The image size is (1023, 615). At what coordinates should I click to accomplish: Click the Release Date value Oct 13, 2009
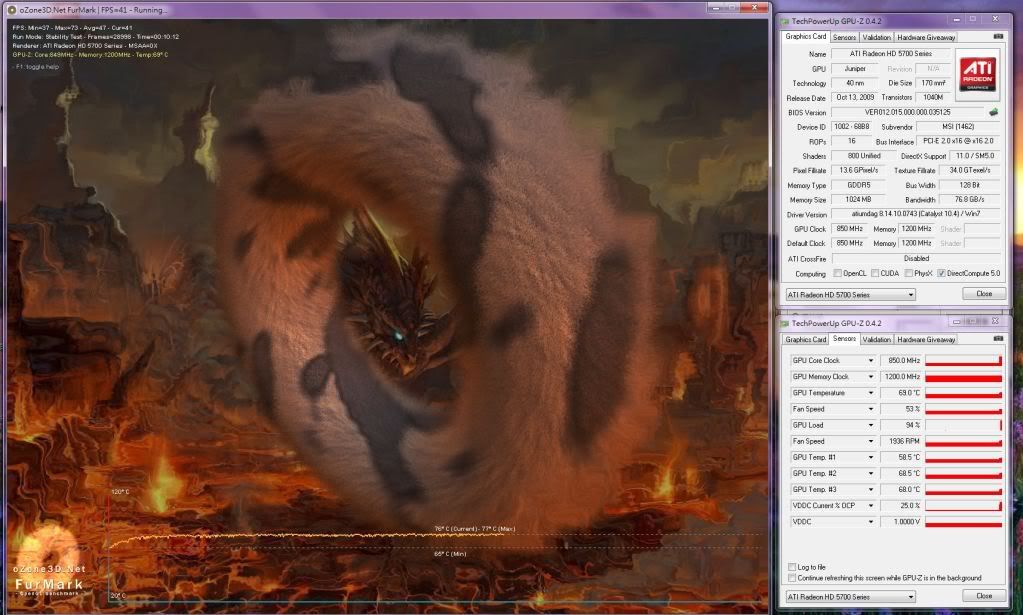coord(855,97)
